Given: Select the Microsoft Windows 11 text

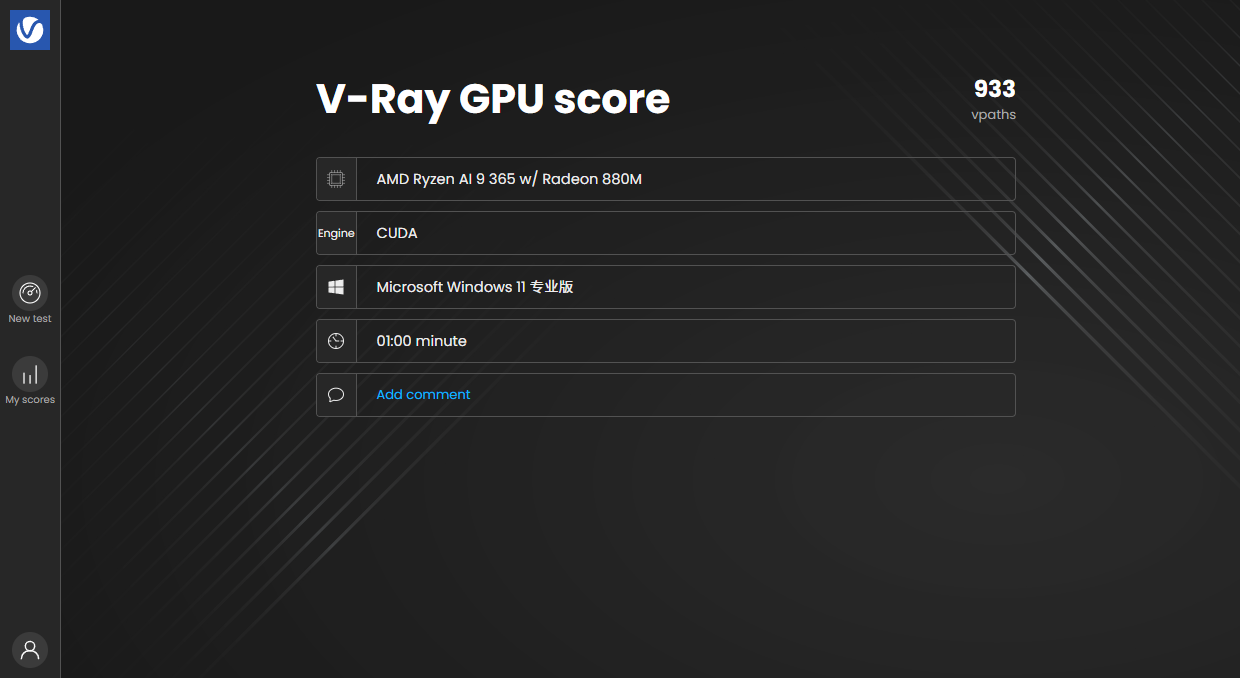Looking at the screenshot, I should coord(475,287).
